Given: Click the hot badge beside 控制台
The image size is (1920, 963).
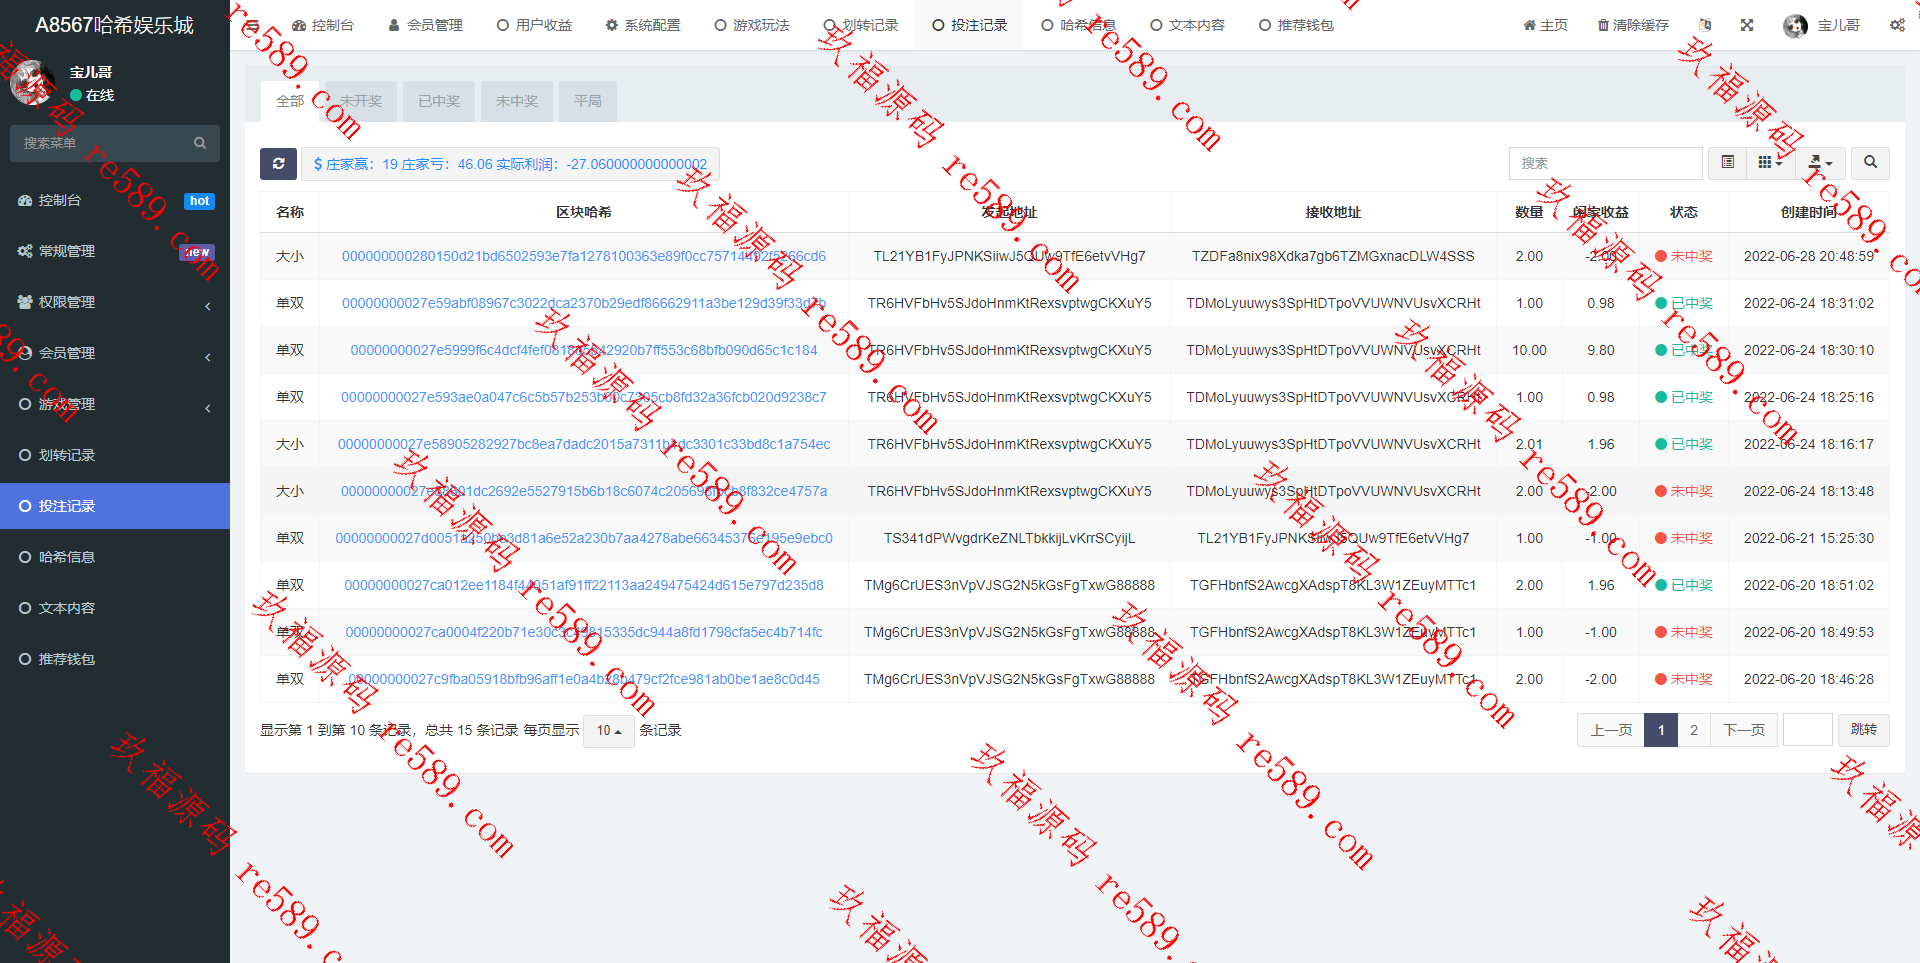Looking at the screenshot, I should click(x=200, y=201).
